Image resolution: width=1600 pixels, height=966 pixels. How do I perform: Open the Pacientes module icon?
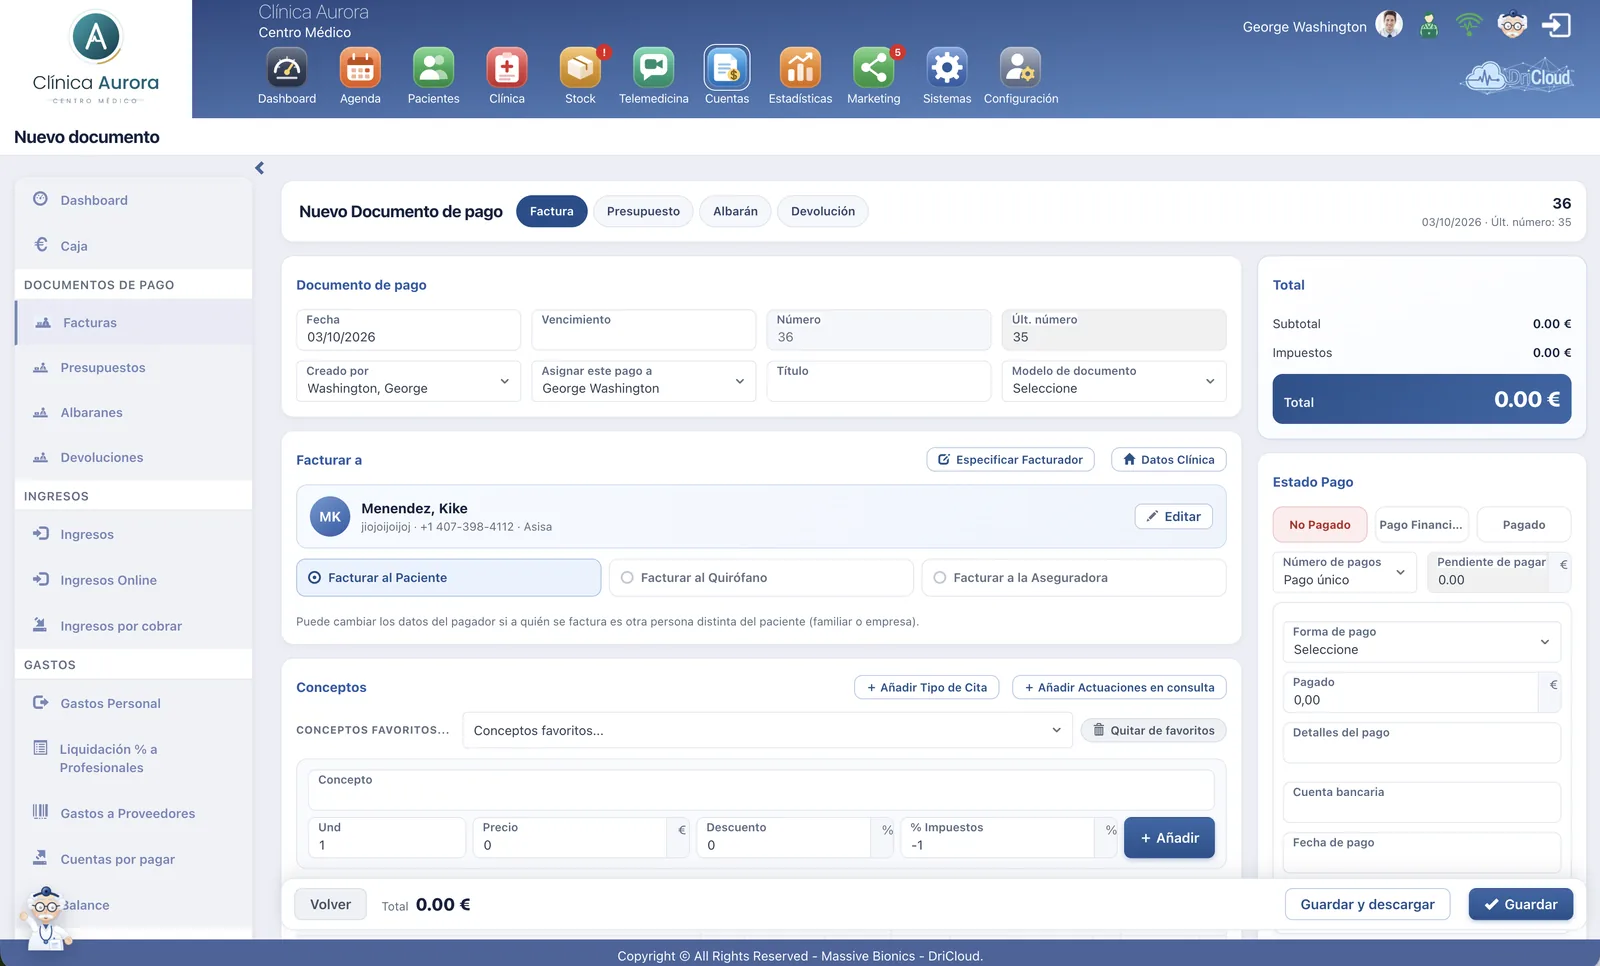(x=433, y=68)
